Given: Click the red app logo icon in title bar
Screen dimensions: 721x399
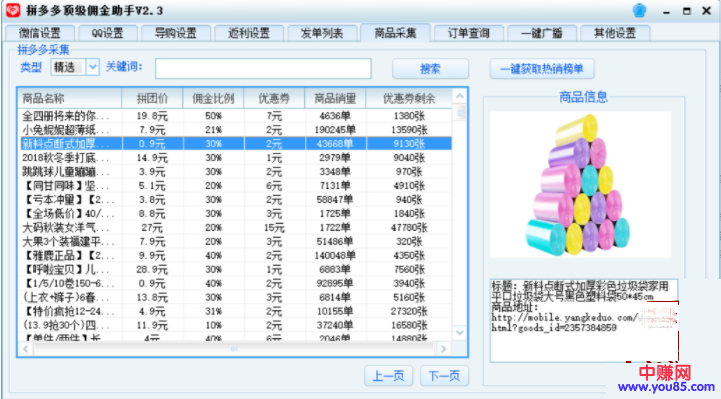Looking at the screenshot, I should click(x=13, y=10).
